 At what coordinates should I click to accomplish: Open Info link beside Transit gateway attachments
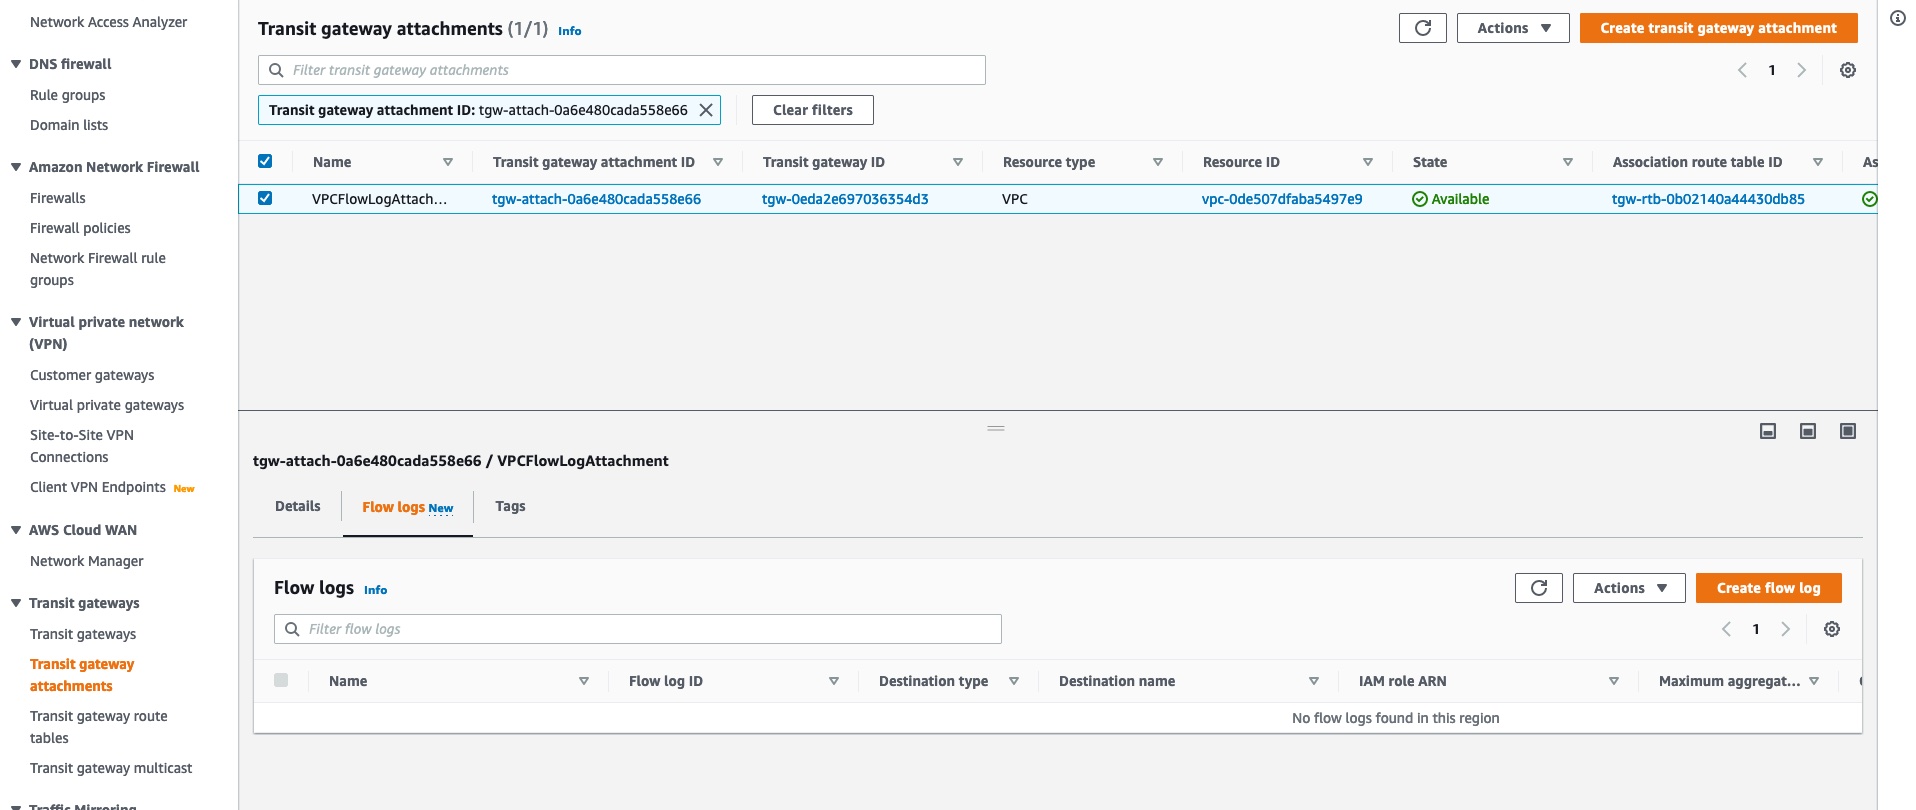(x=570, y=31)
